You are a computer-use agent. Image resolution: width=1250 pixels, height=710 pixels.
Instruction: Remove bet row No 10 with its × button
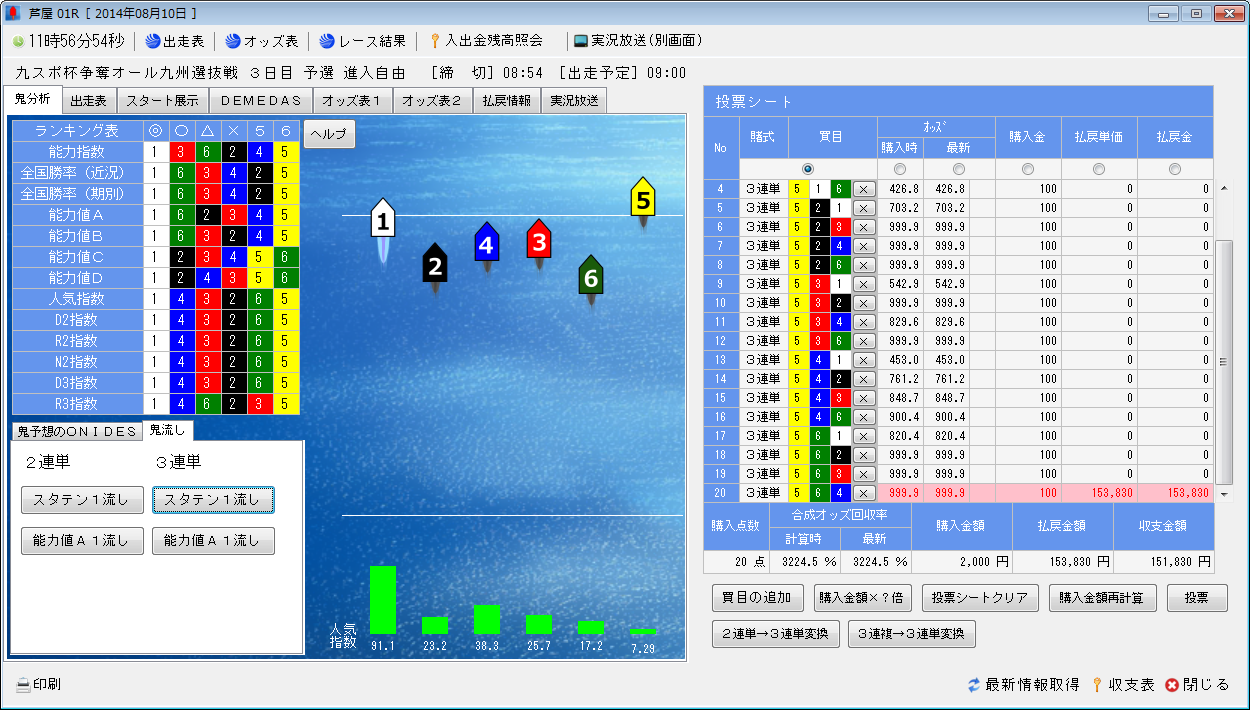coord(864,302)
